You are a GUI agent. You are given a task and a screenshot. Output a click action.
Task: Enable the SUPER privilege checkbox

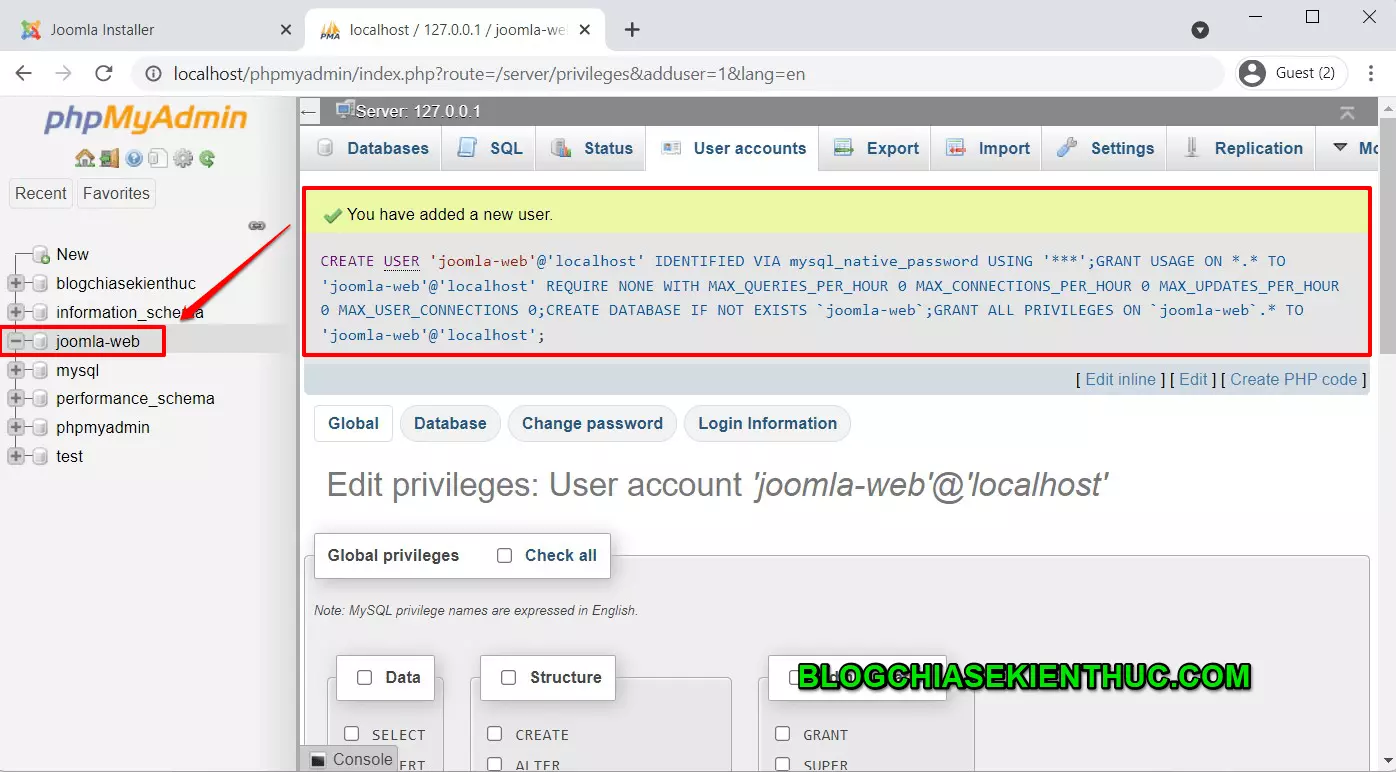tap(783, 764)
